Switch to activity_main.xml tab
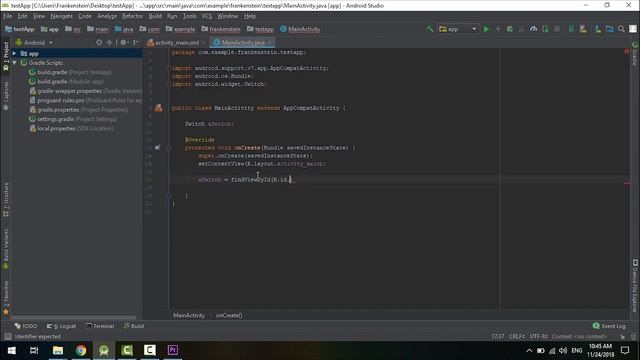Screen dimensions: 640x360 click(176, 42)
